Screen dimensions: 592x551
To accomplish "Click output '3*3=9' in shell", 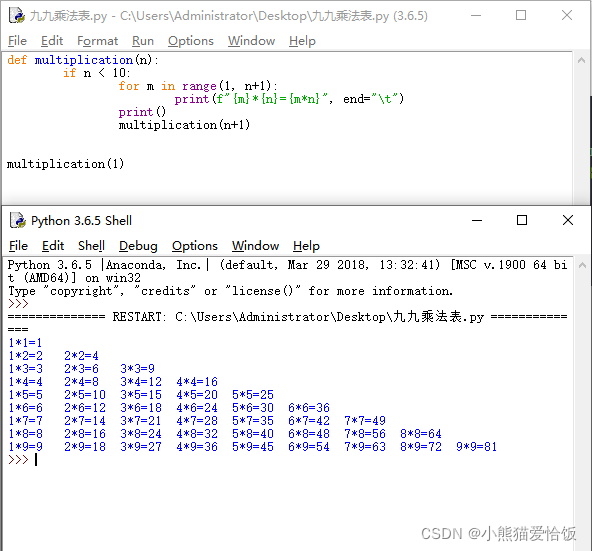I will 137,369.
